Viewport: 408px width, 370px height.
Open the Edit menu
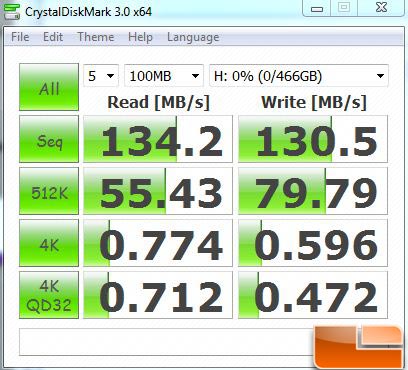click(53, 37)
